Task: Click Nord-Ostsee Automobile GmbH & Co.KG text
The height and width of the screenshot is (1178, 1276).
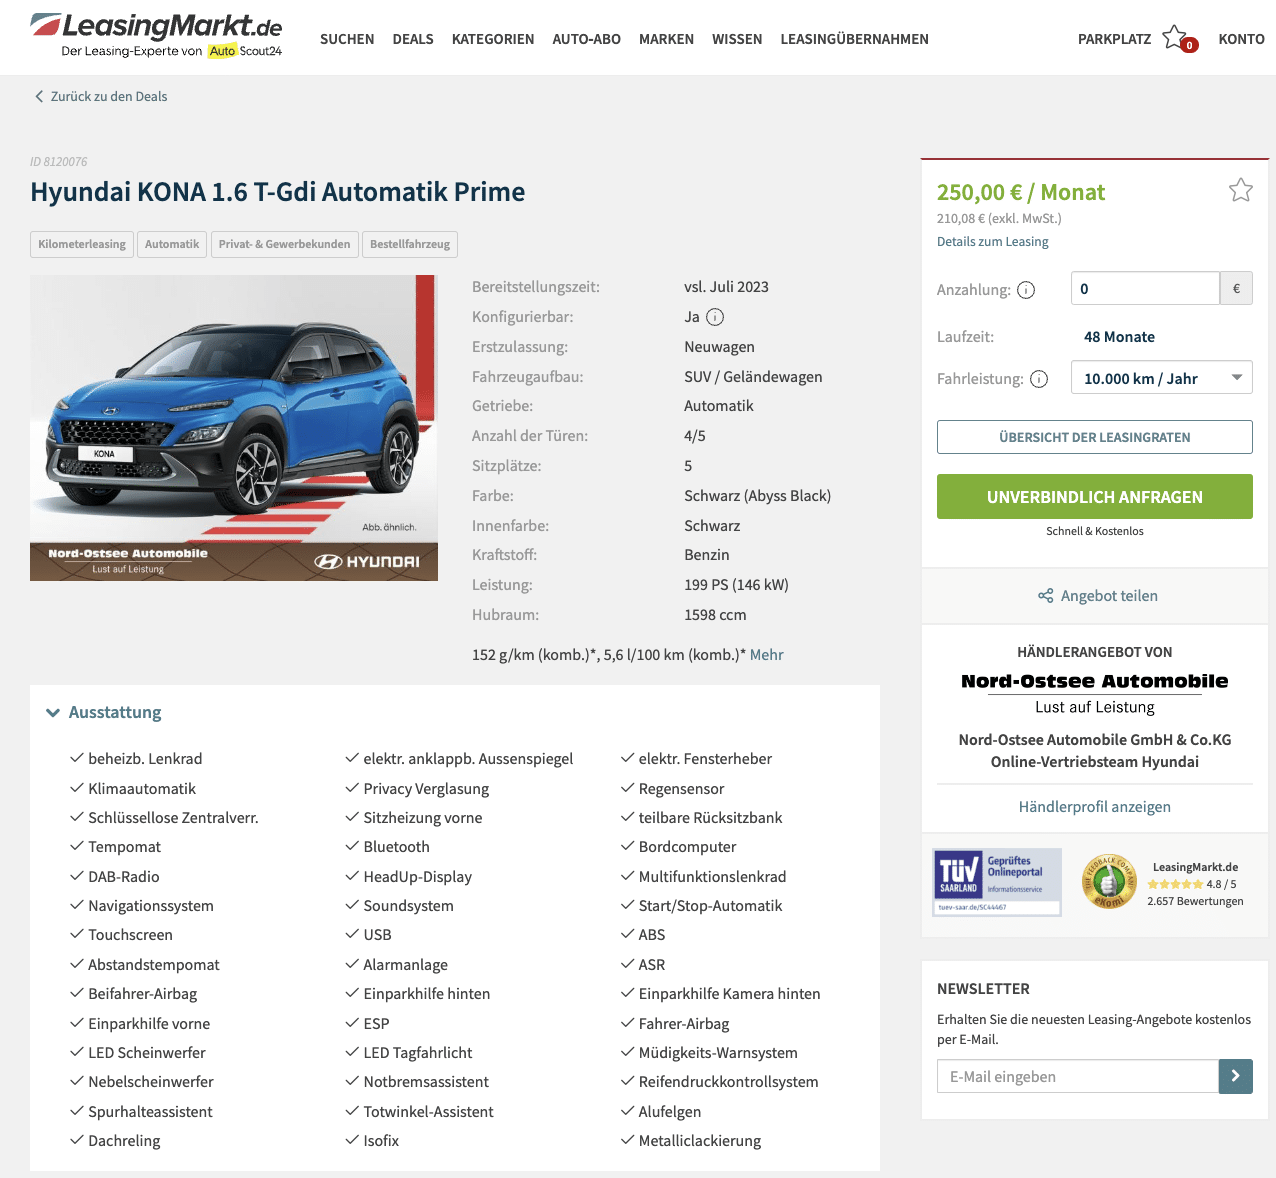Action: pyautogui.click(x=1095, y=740)
